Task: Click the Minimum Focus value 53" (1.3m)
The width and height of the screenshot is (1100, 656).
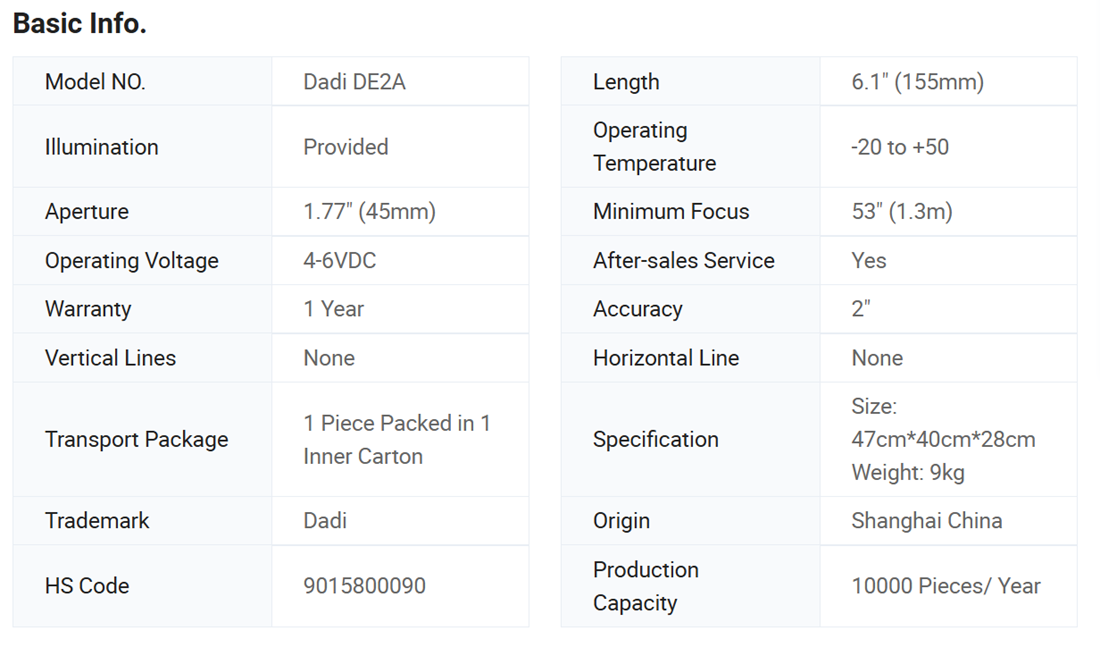Action: pyautogui.click(x=901, y=212)
